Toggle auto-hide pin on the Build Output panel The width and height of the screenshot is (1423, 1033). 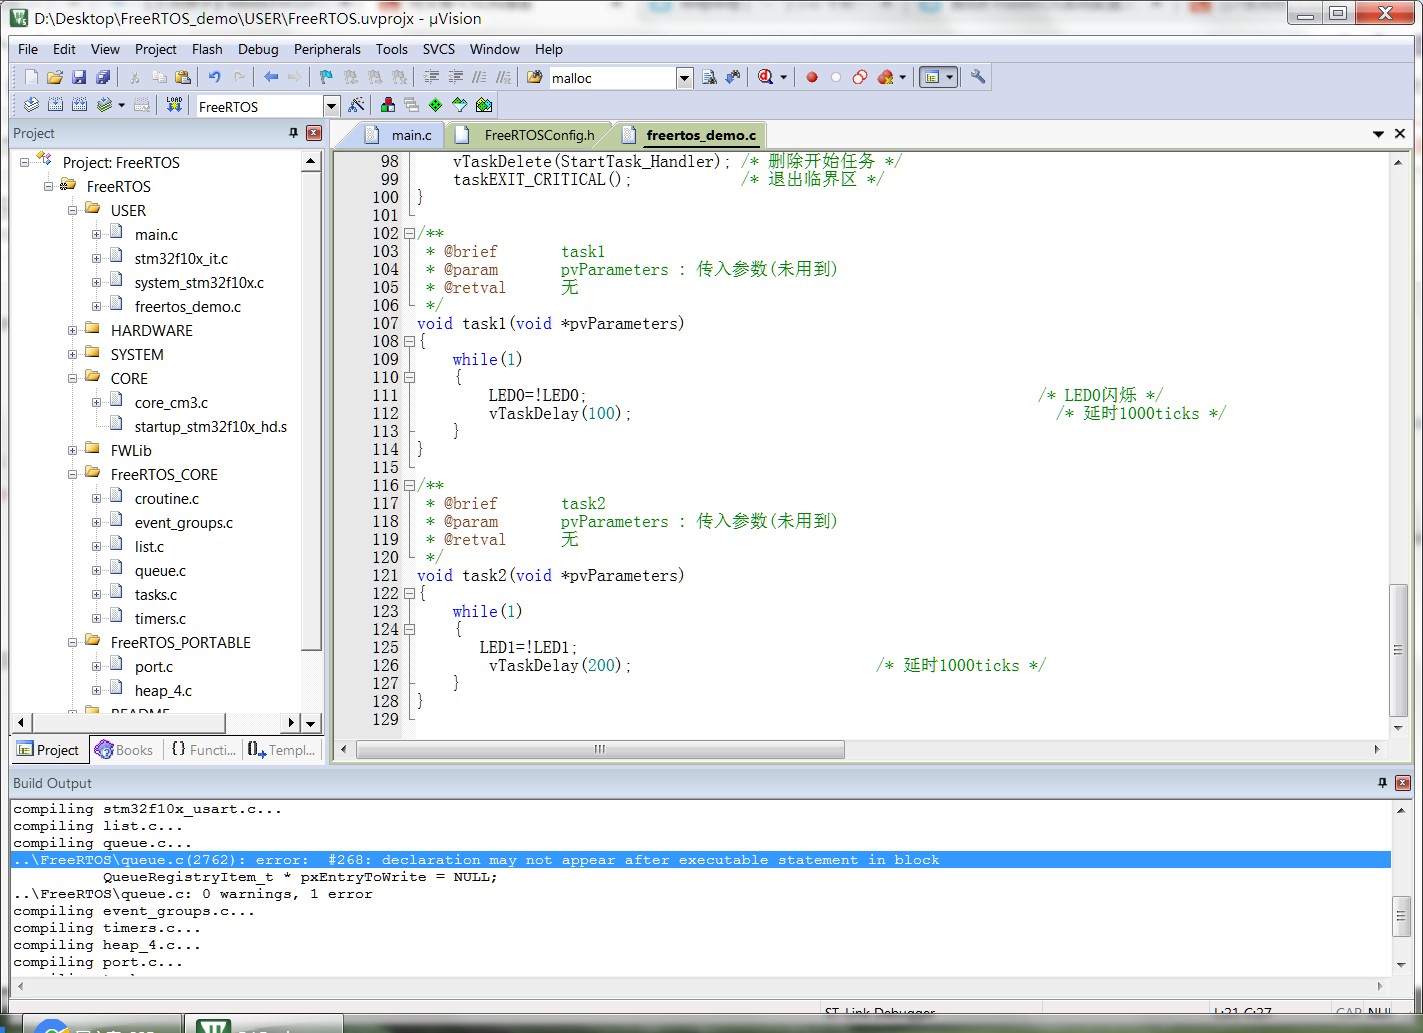click(x=1382, y=783)
